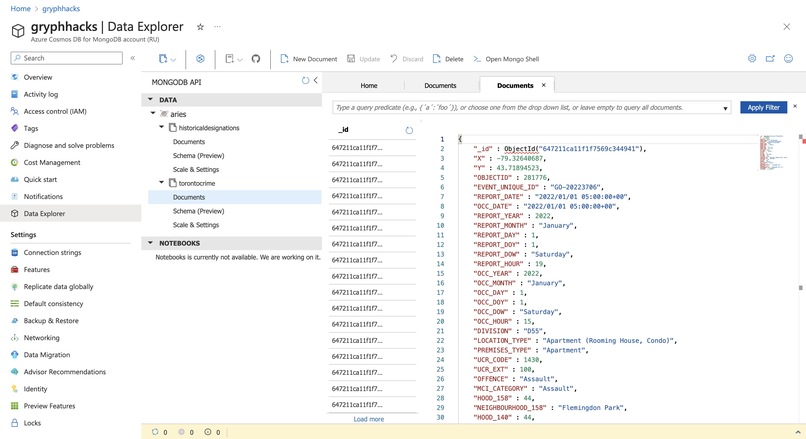Delete the current document
This screenshot has height=439, width=806.
coord(448,59)
